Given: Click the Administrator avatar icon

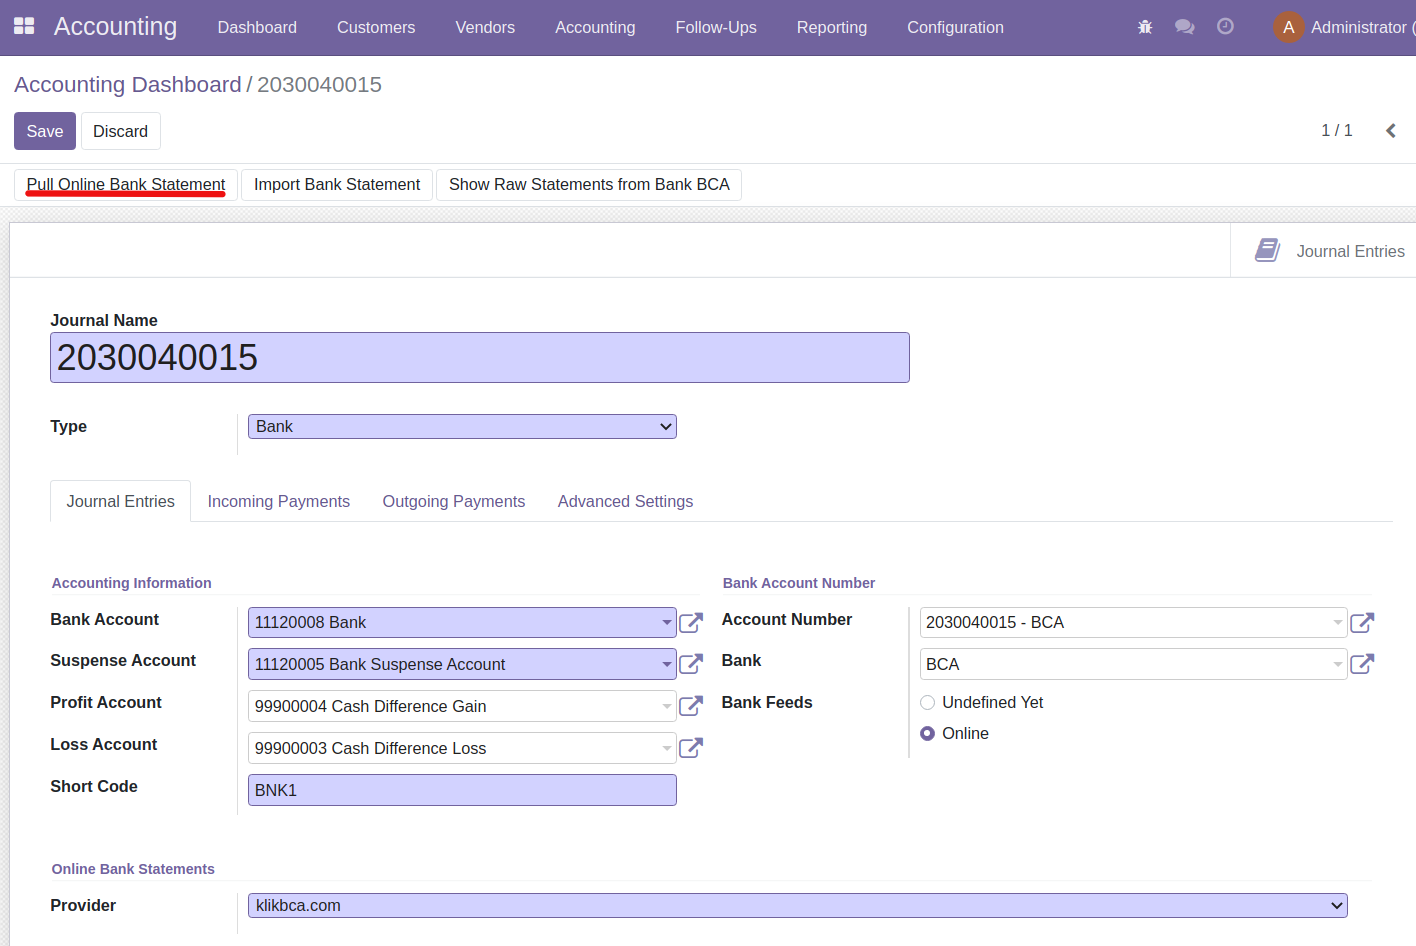Looking at the screenshot, I should tap(1288, 27).
